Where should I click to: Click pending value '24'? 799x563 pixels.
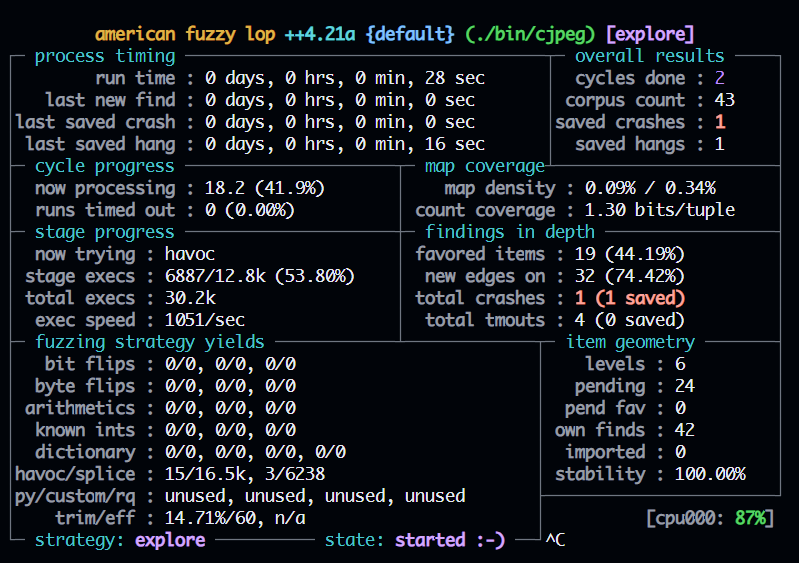coord(685,386)
